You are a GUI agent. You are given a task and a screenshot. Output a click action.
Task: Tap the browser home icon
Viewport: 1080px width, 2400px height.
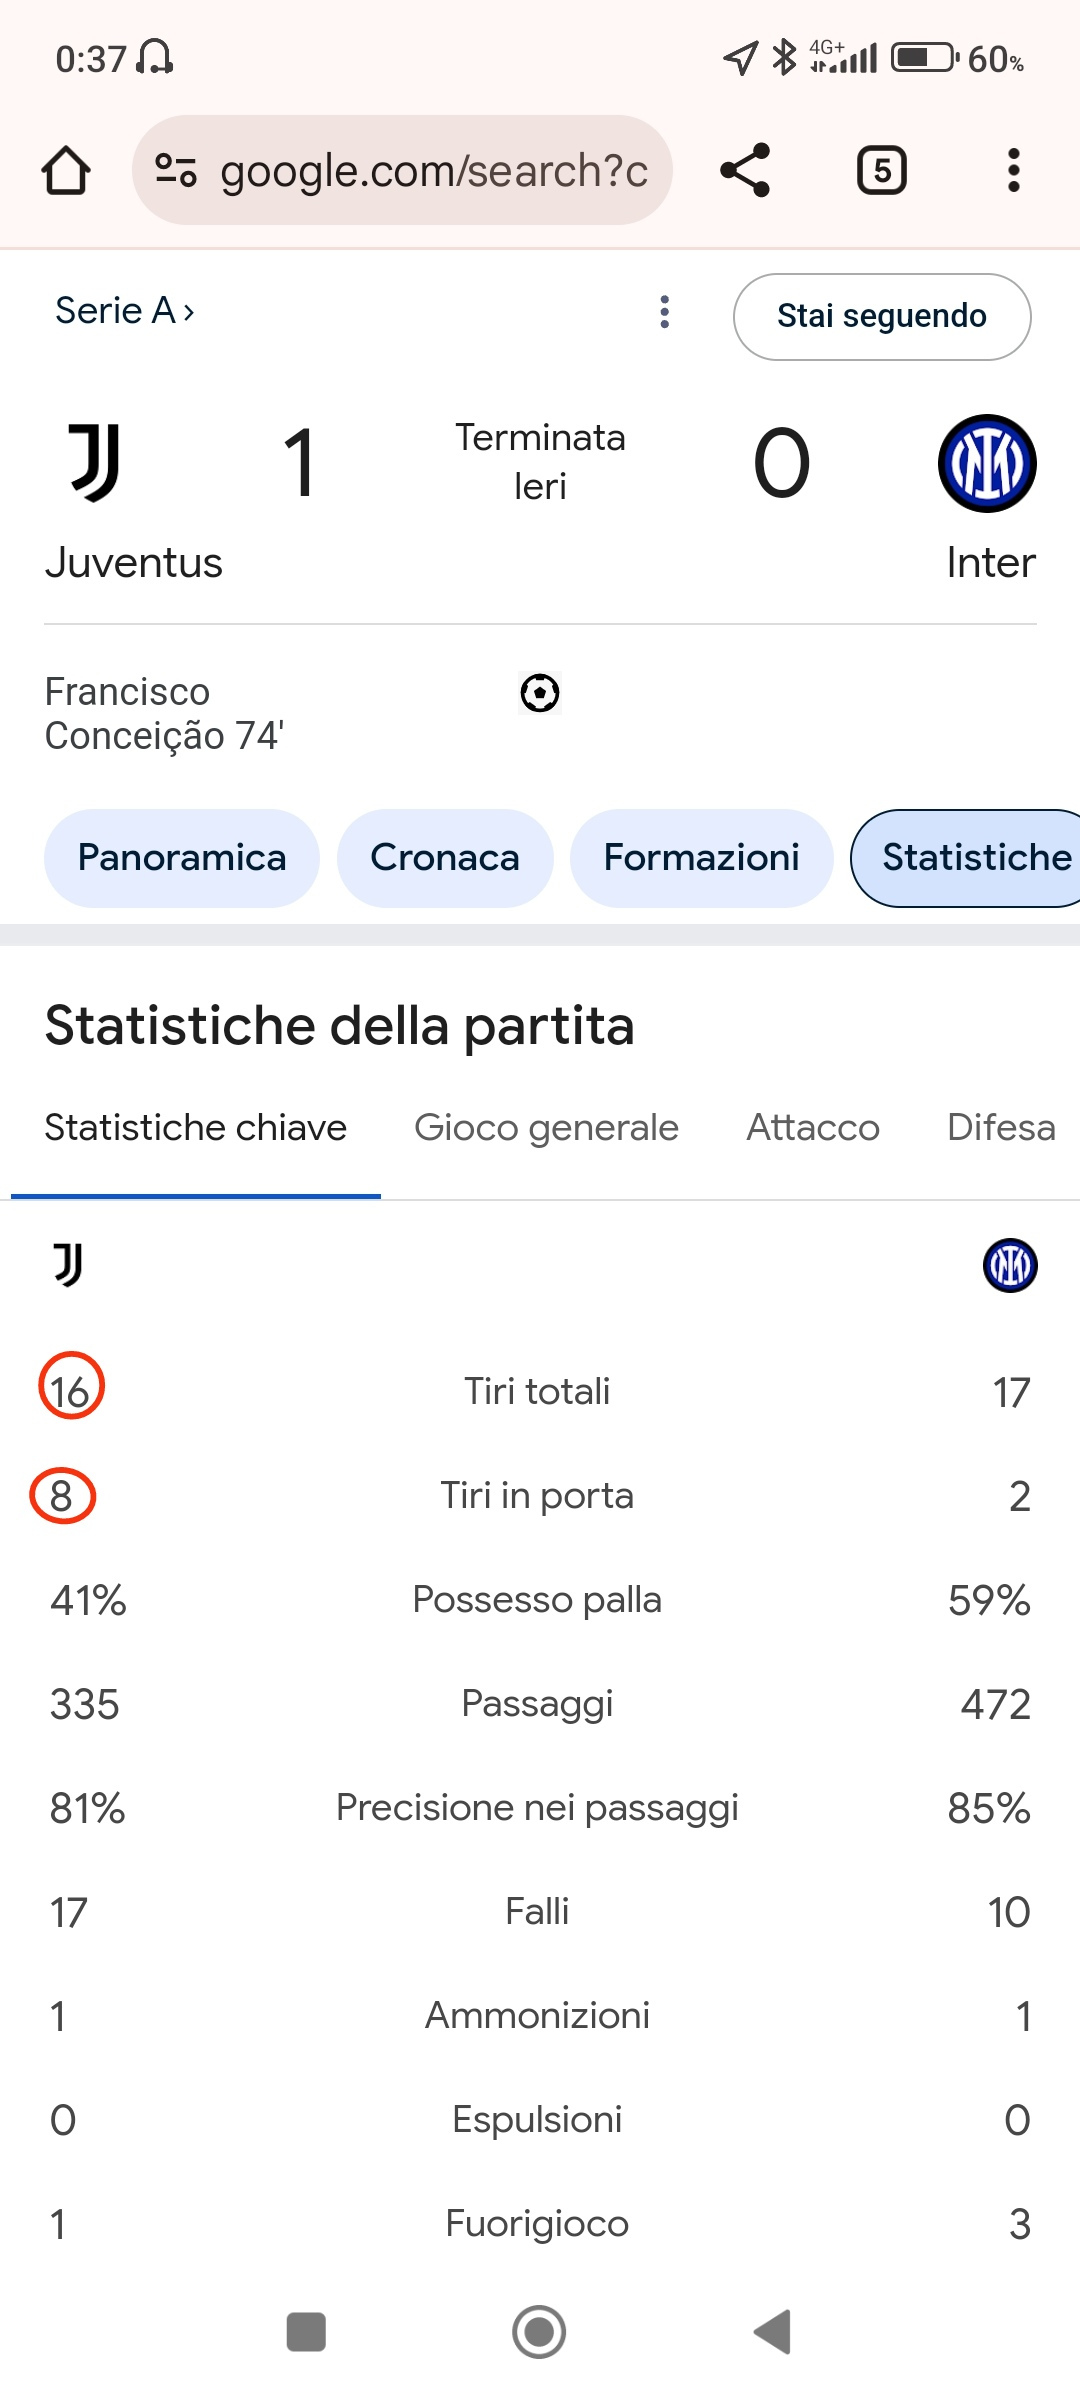coord(66,170)
